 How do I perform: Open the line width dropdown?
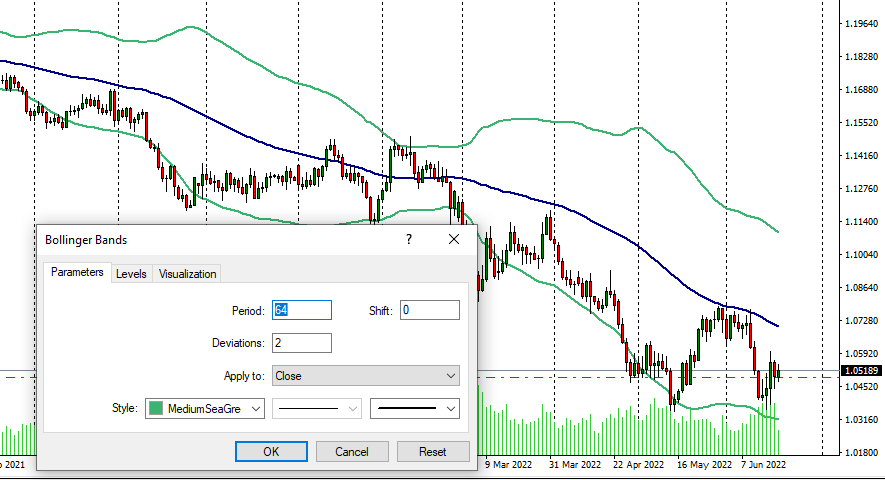point(415,409)
